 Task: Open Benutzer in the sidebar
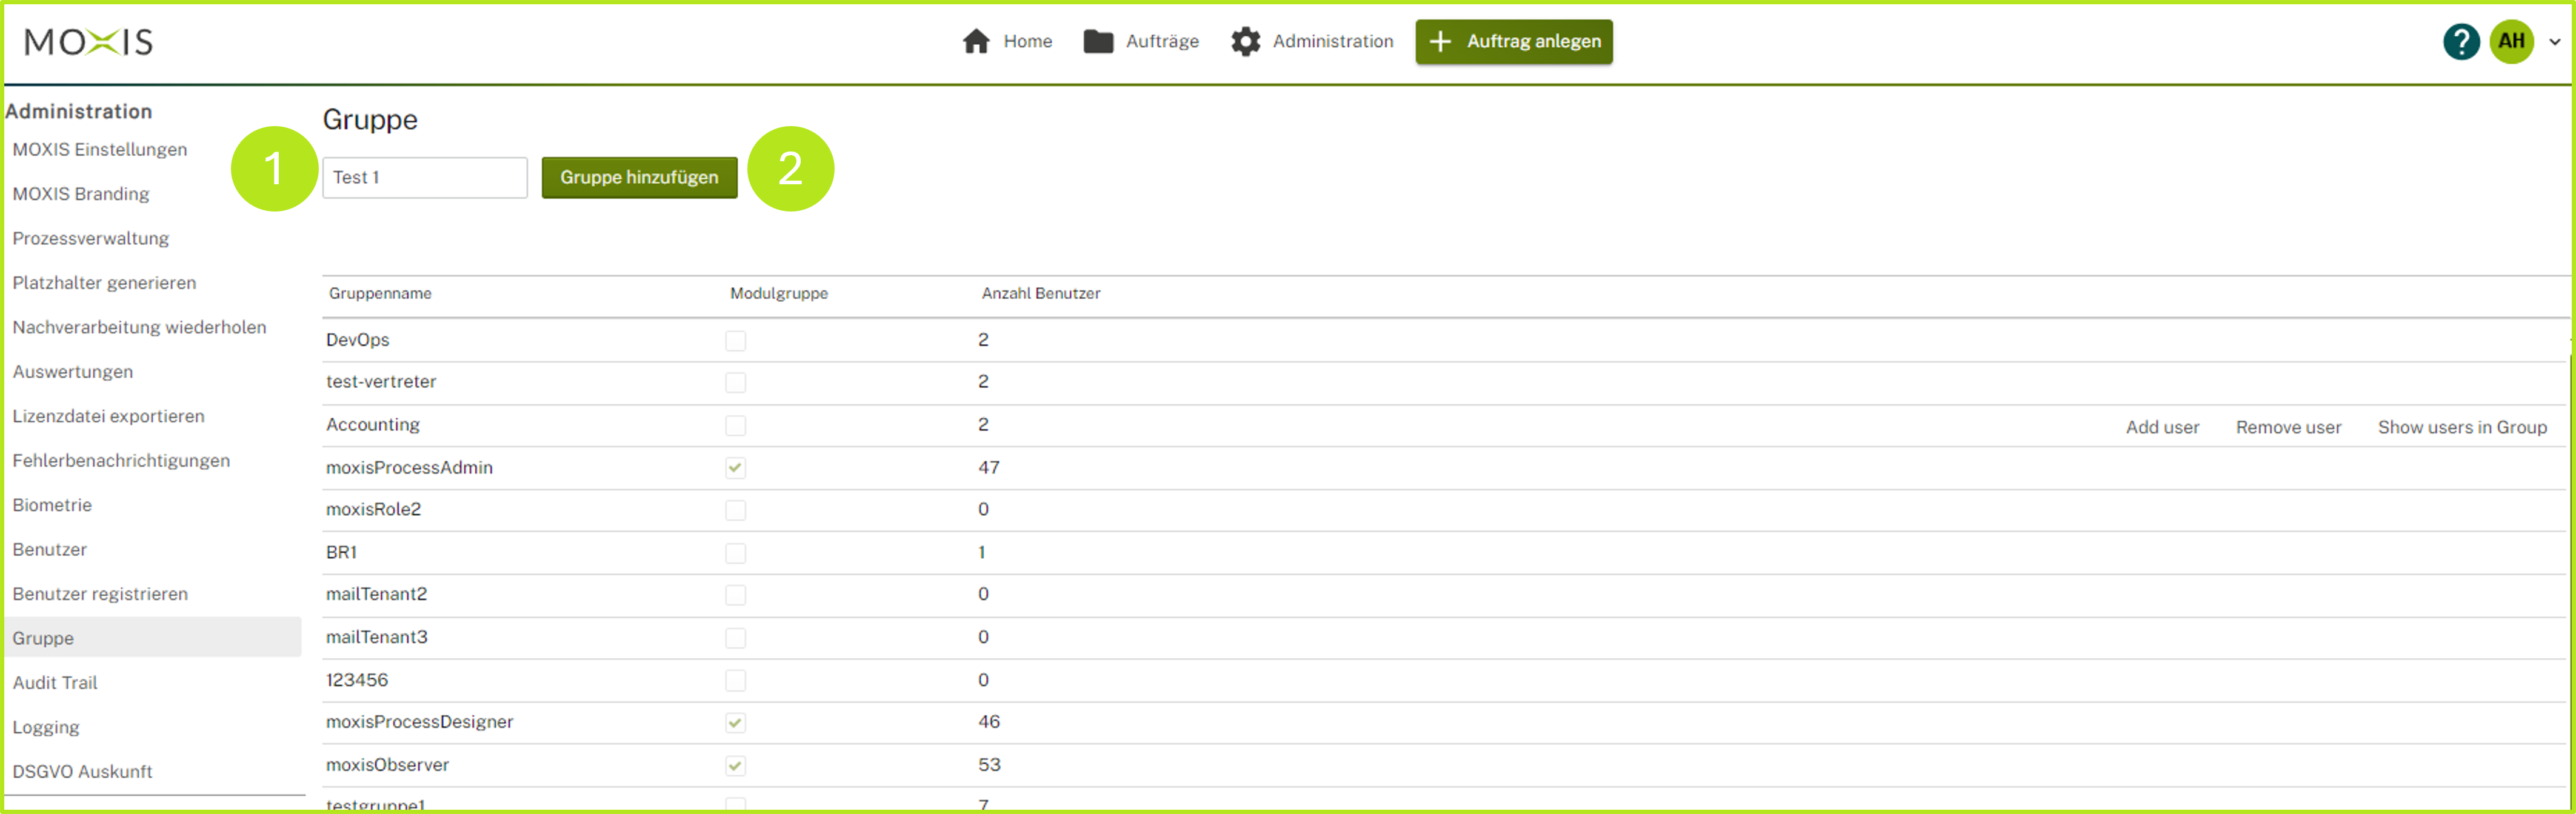click(50, 549)
